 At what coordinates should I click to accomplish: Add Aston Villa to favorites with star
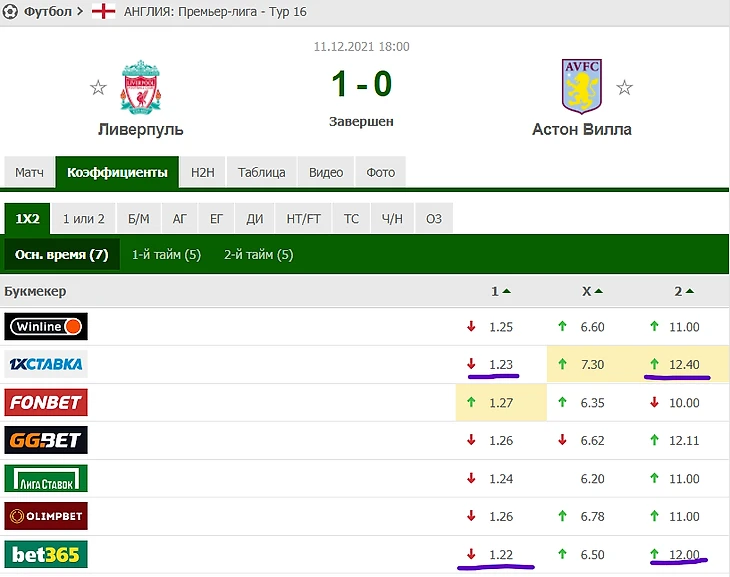[x=625, y=88]
